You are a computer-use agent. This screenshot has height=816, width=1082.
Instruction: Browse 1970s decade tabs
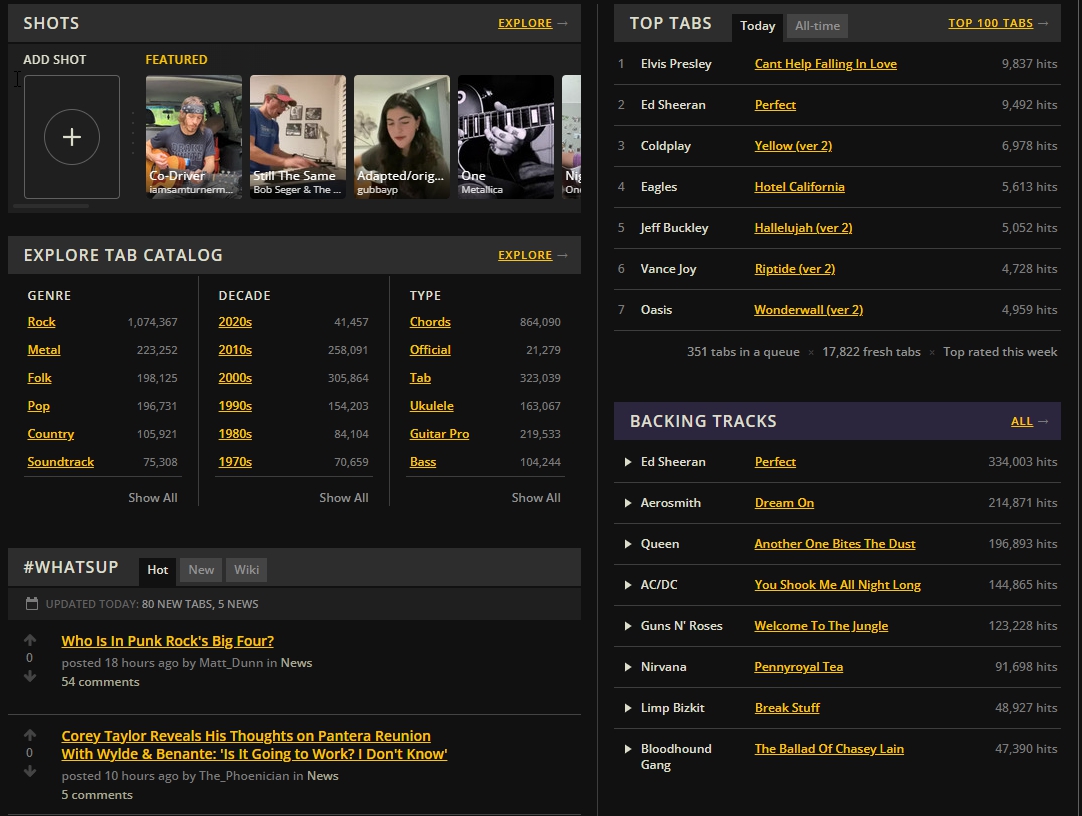(x=235, y=461)
